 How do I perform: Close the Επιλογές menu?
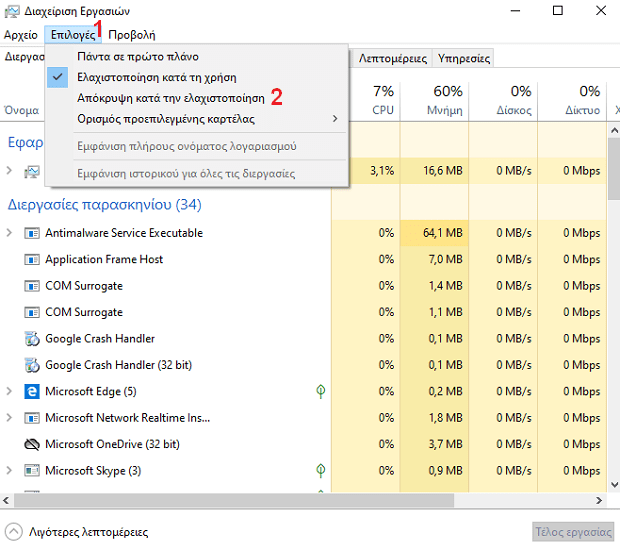[x=73, y=35]
